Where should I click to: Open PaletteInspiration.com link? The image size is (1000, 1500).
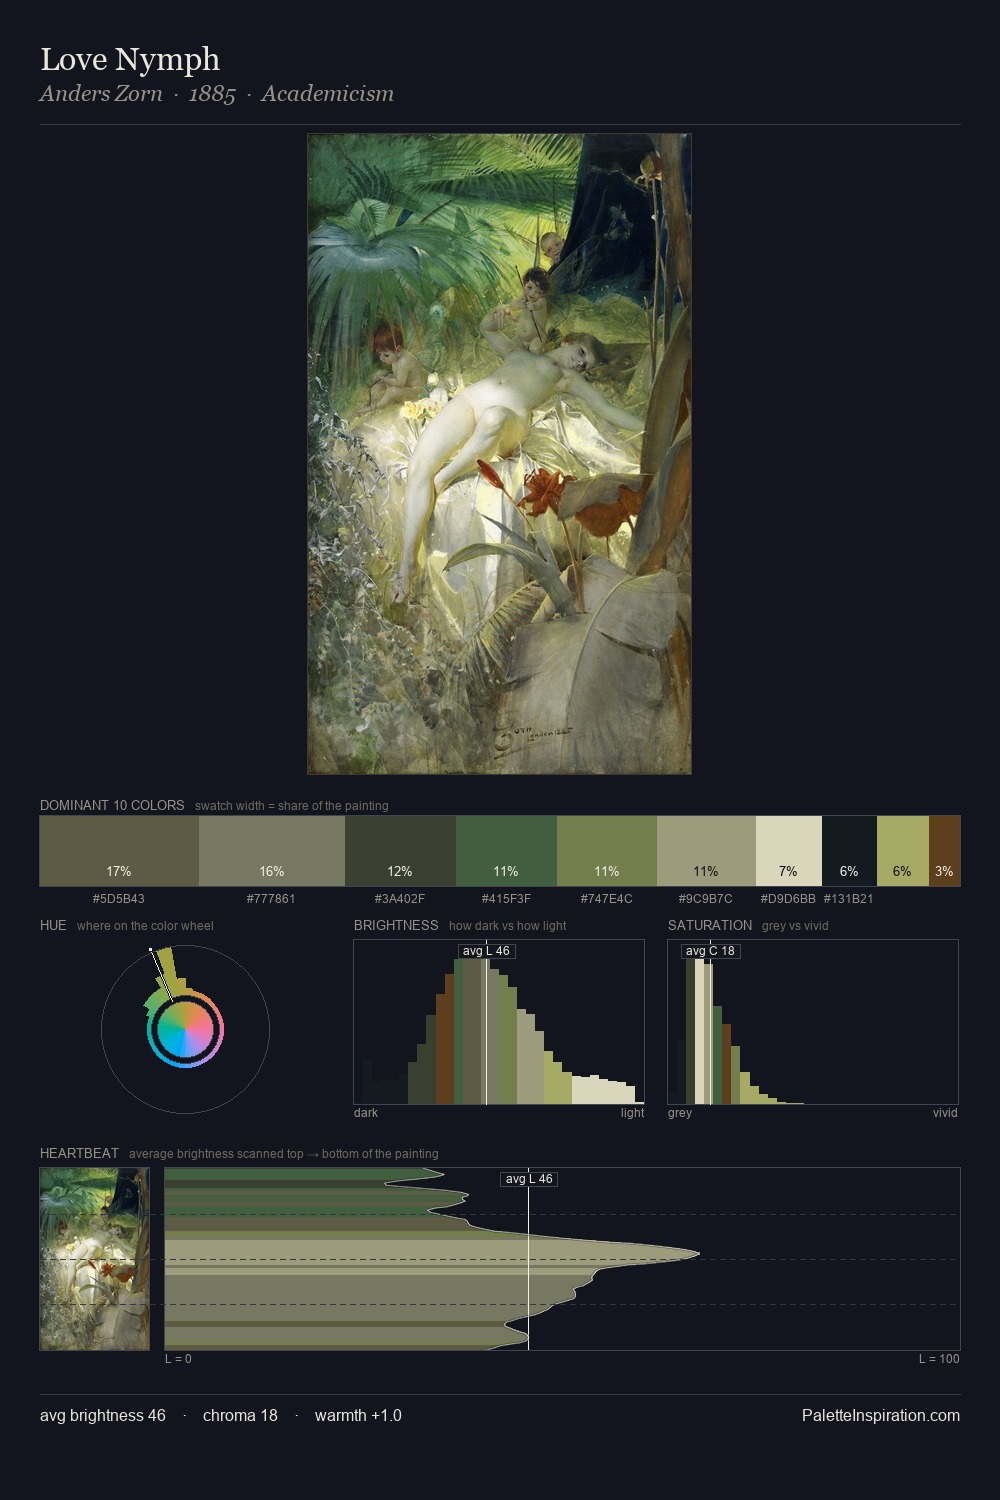(x=881, y=1415)
